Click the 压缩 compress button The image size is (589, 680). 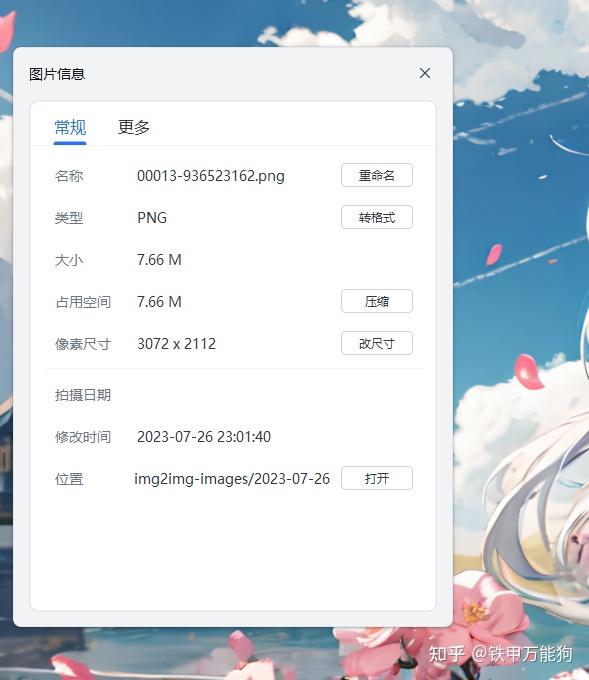click(376, 301)
